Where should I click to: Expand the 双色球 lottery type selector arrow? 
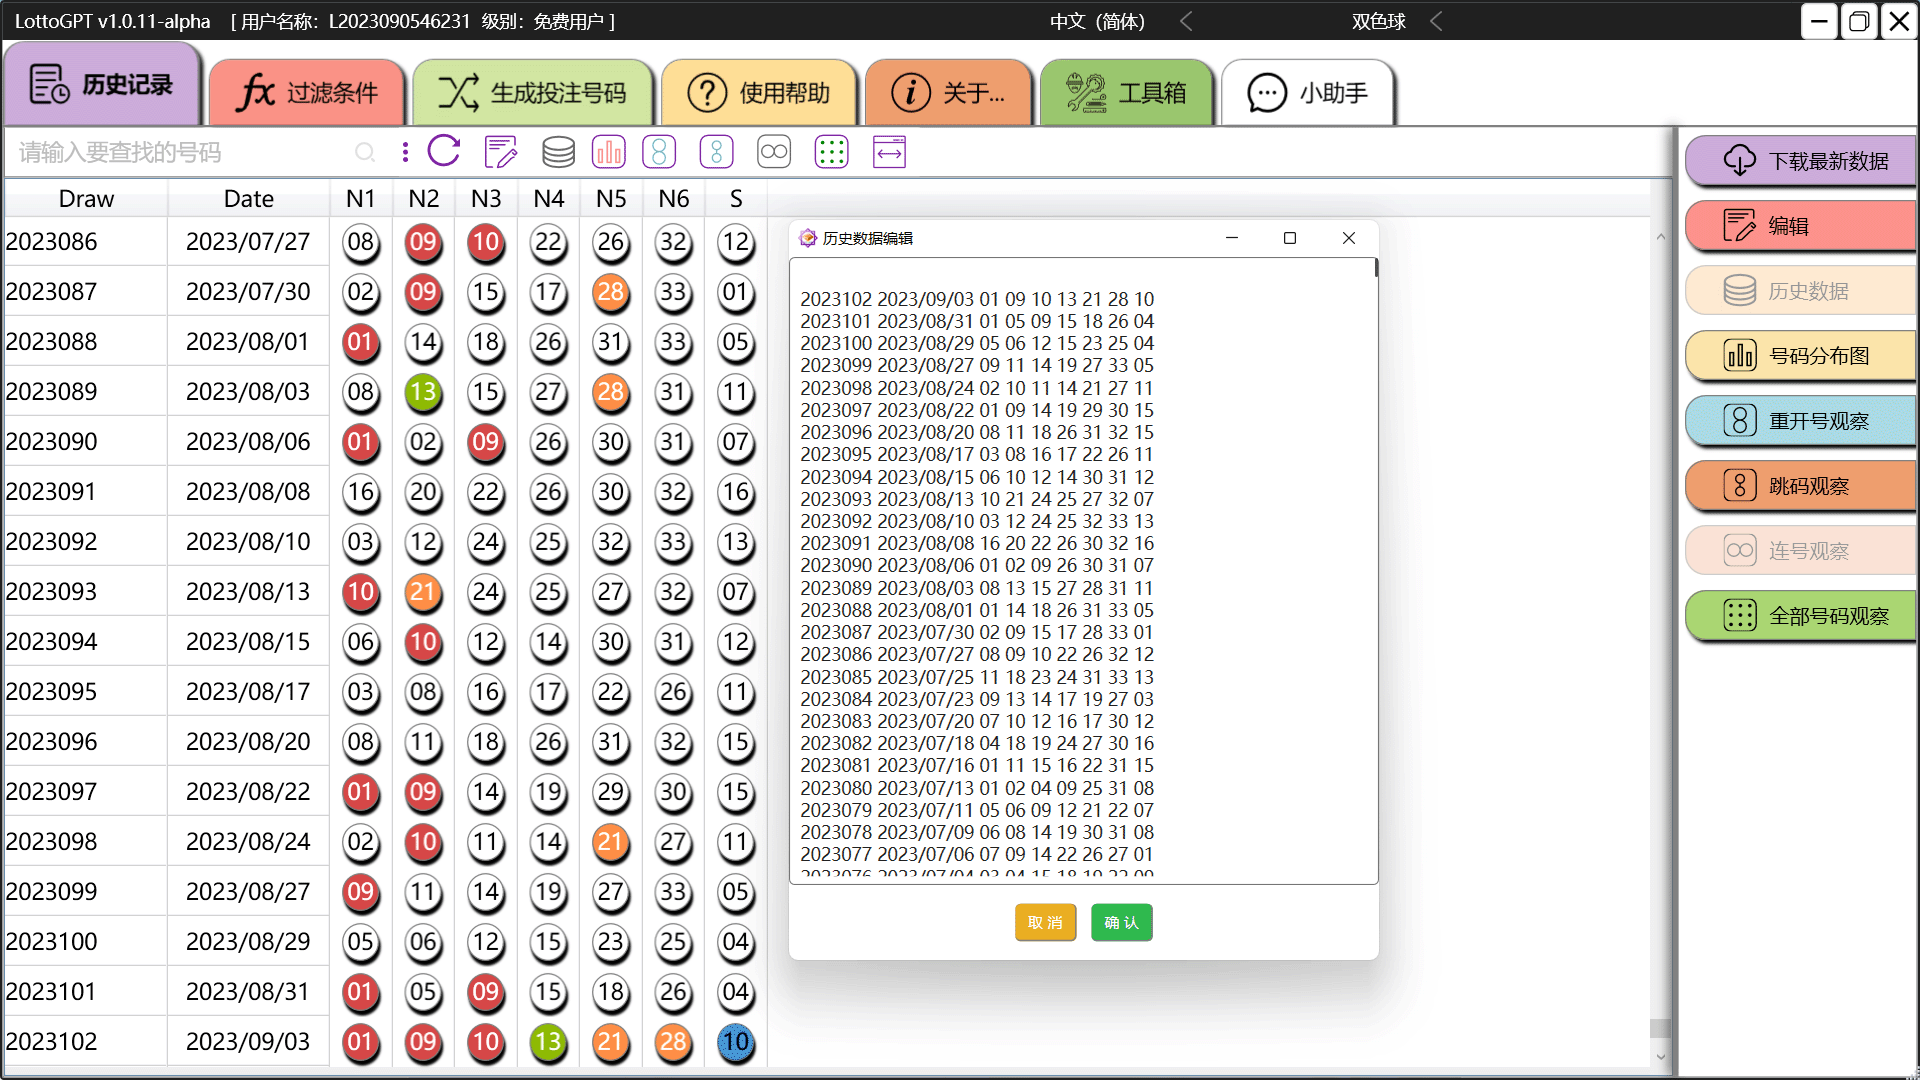[x=1437, y=21]
